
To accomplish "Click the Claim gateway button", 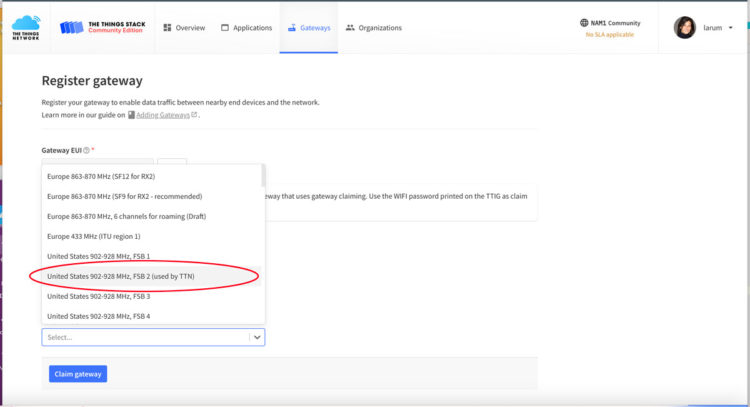I will [x=78, y=374].
